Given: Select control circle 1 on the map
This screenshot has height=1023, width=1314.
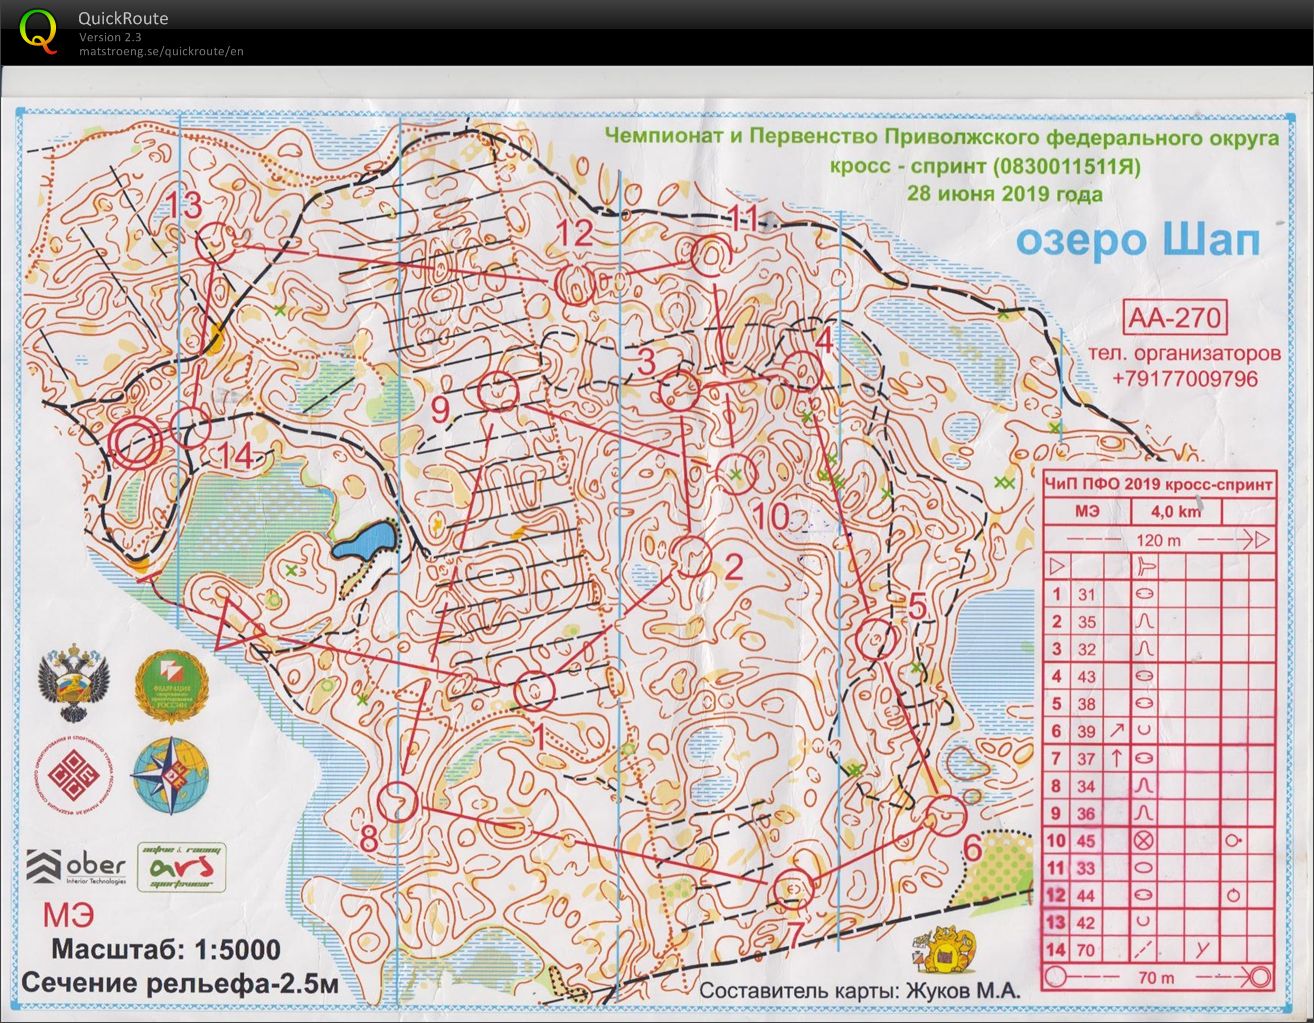Looking at the screenshot, I should tap(535, 689).
